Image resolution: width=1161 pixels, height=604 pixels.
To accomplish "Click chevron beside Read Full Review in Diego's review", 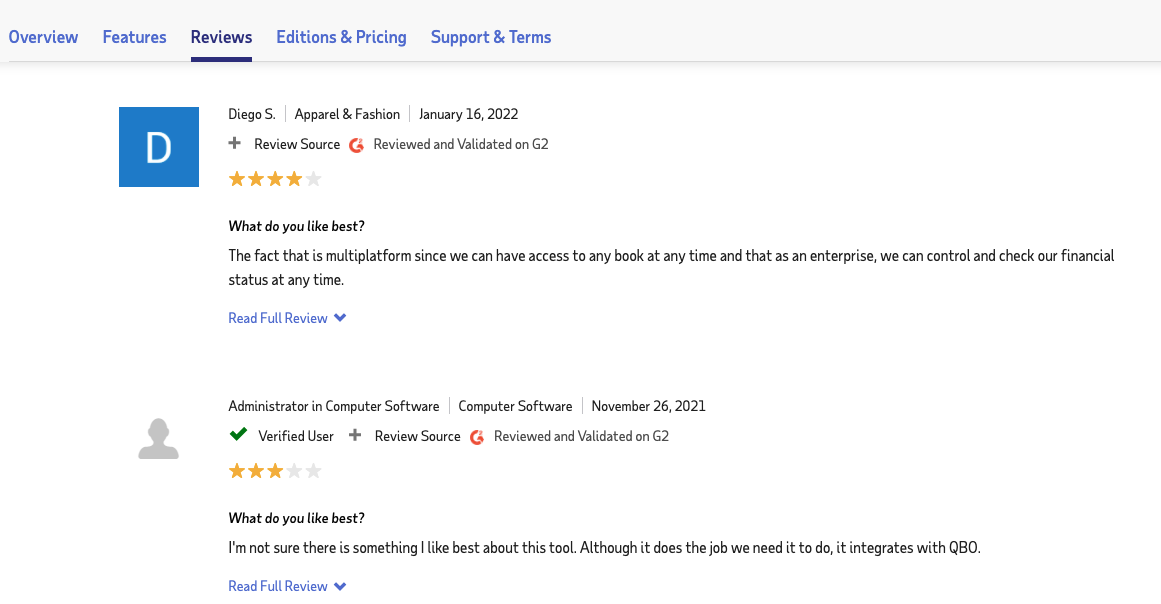I will click(340, 318).
